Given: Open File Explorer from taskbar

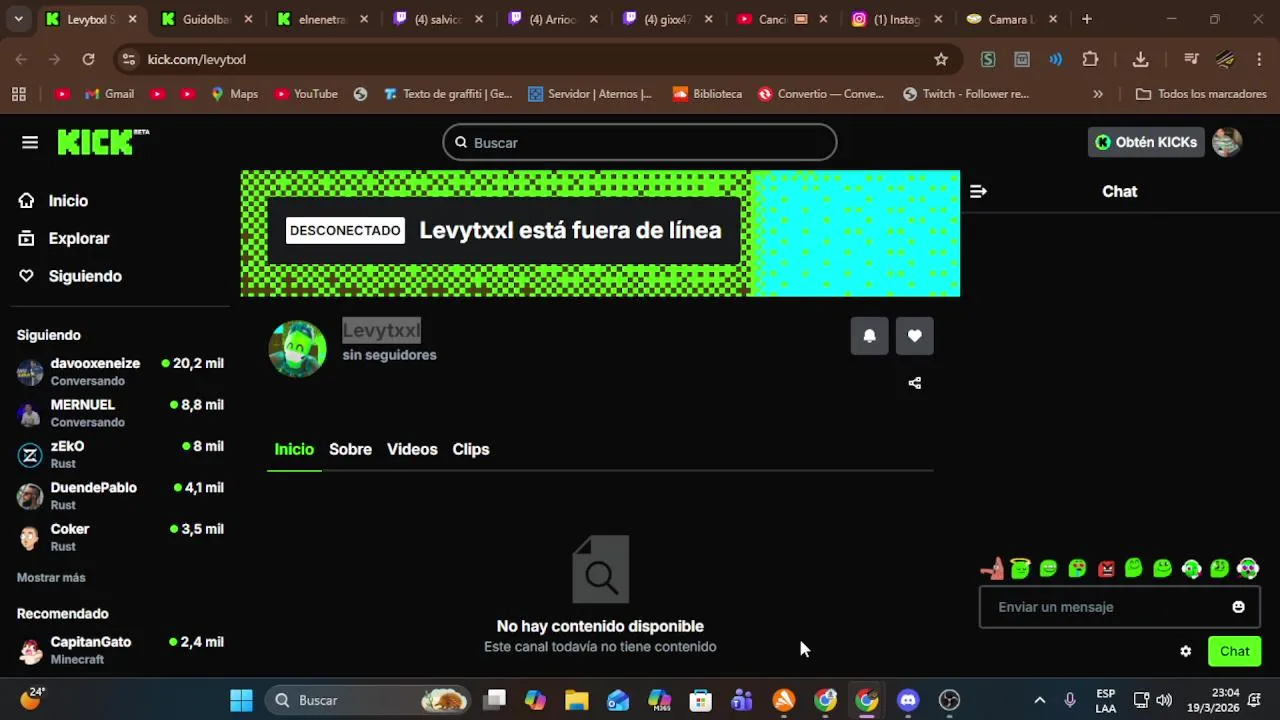Looking at the screenshot, I should pos(576,700).
